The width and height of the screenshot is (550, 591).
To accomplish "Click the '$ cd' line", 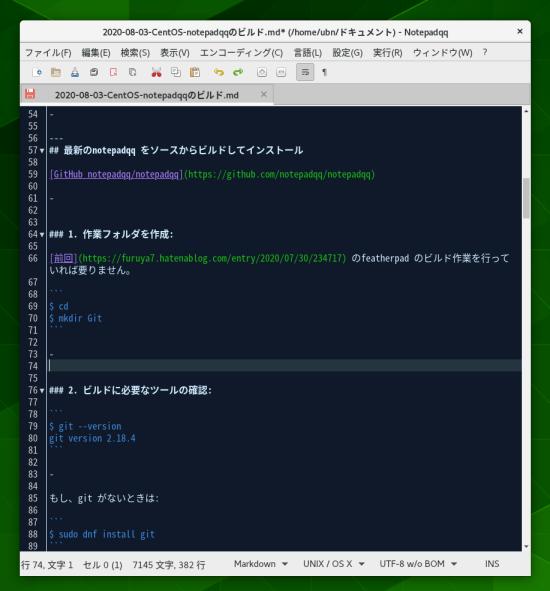I will point(59,306).
